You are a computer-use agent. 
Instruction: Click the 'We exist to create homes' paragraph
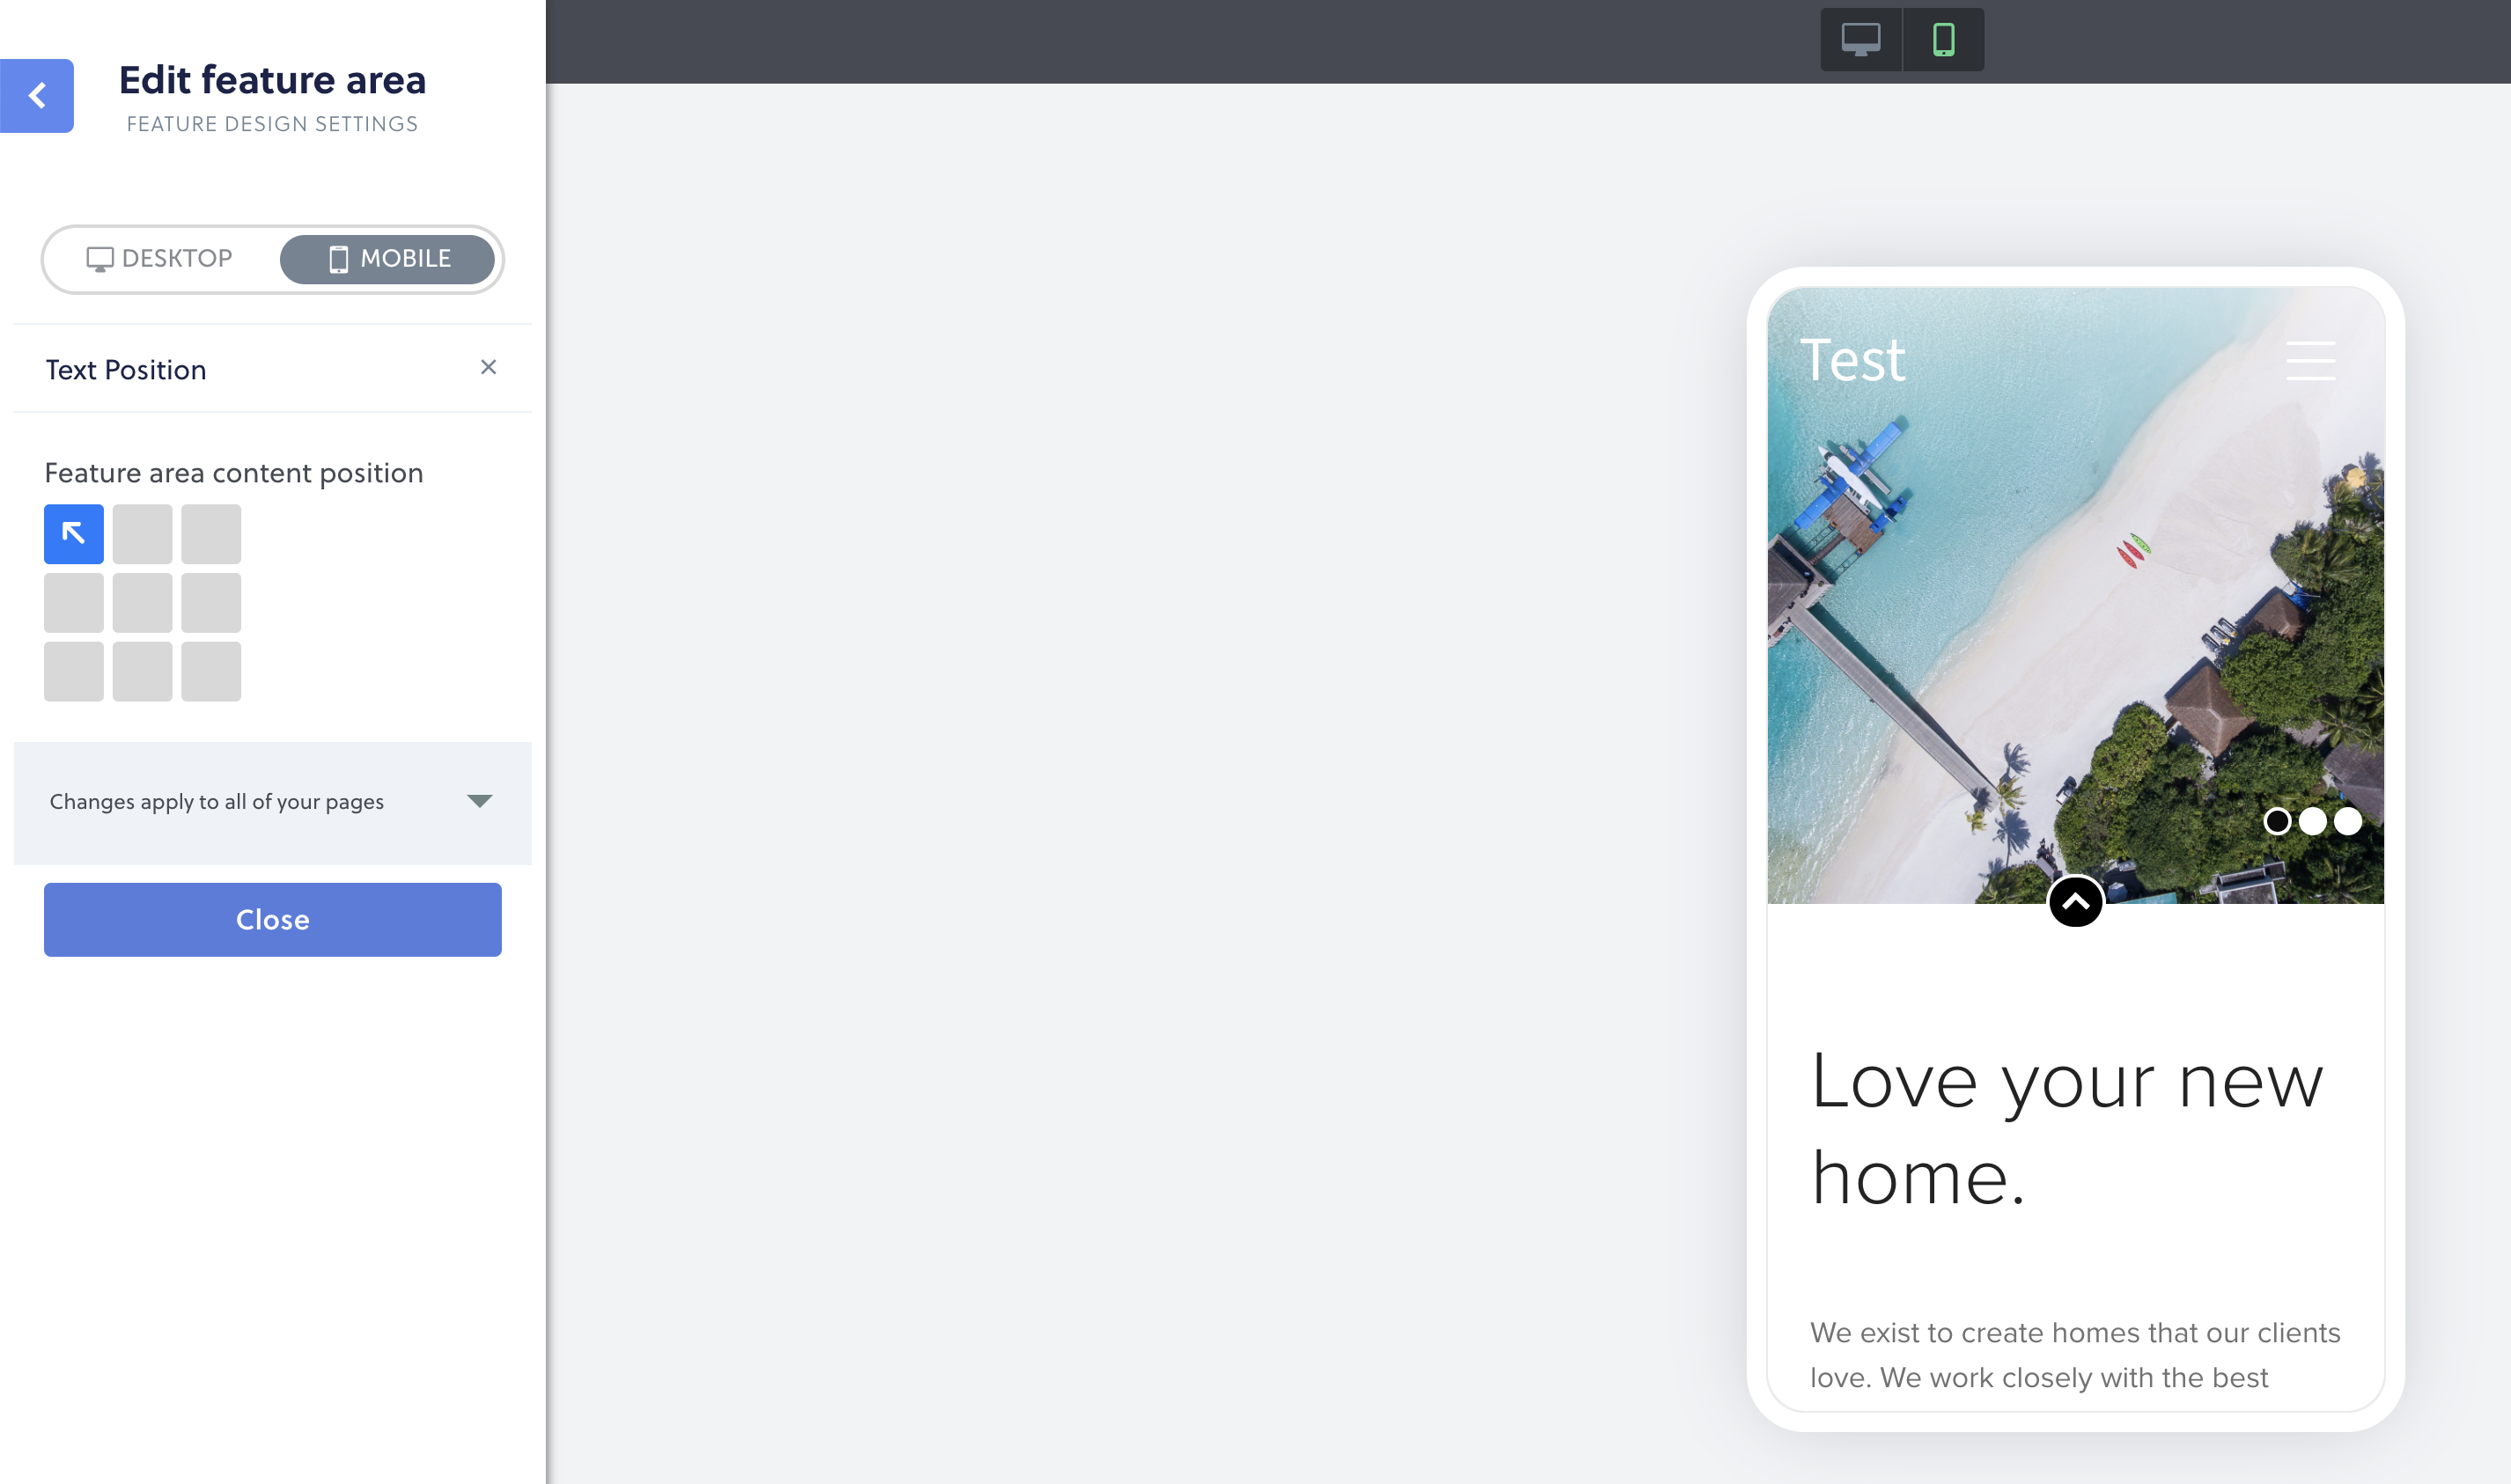point(2075,1355)
